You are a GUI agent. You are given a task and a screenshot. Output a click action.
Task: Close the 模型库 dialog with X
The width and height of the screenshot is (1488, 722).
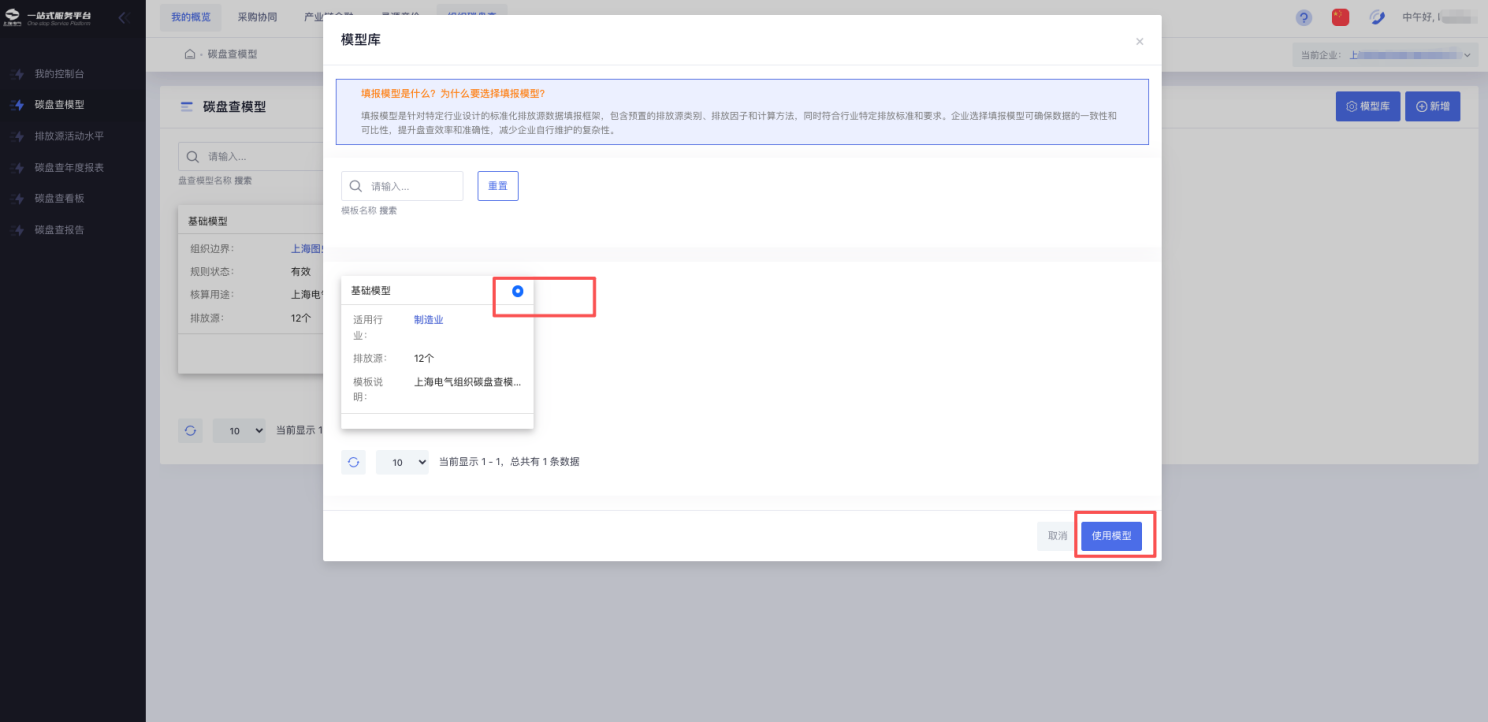1139,42
